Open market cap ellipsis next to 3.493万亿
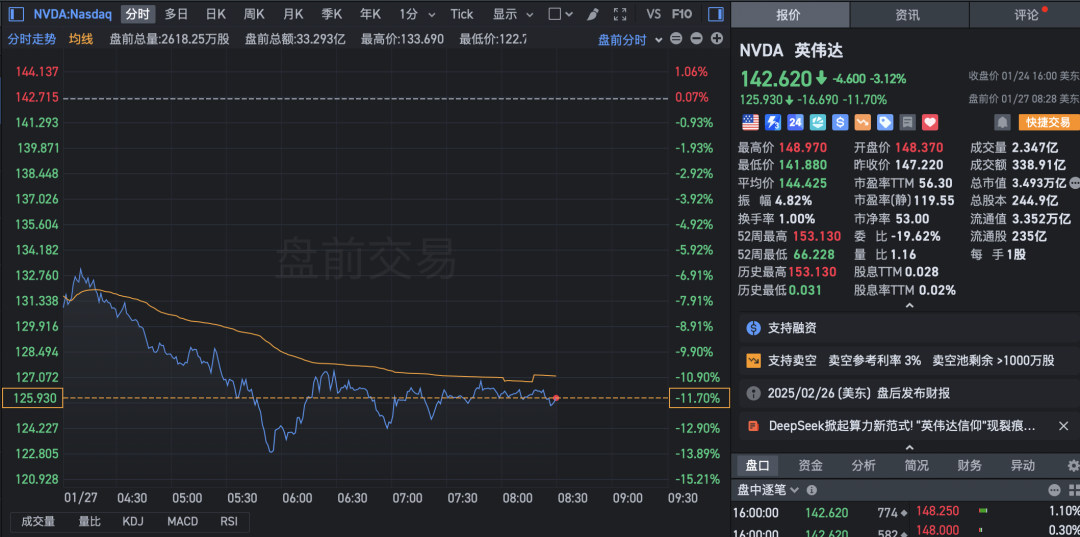This screenshot has height=537, width=1080. click(1074, 183)
